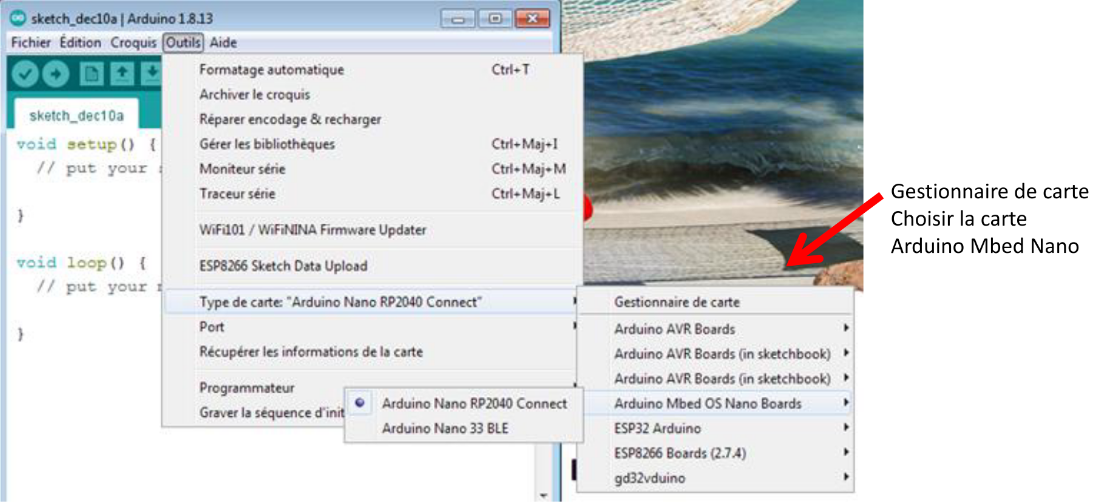Expand the gd32vduino submenu
Screen dimensions: 1094x502
pos(715,478)
